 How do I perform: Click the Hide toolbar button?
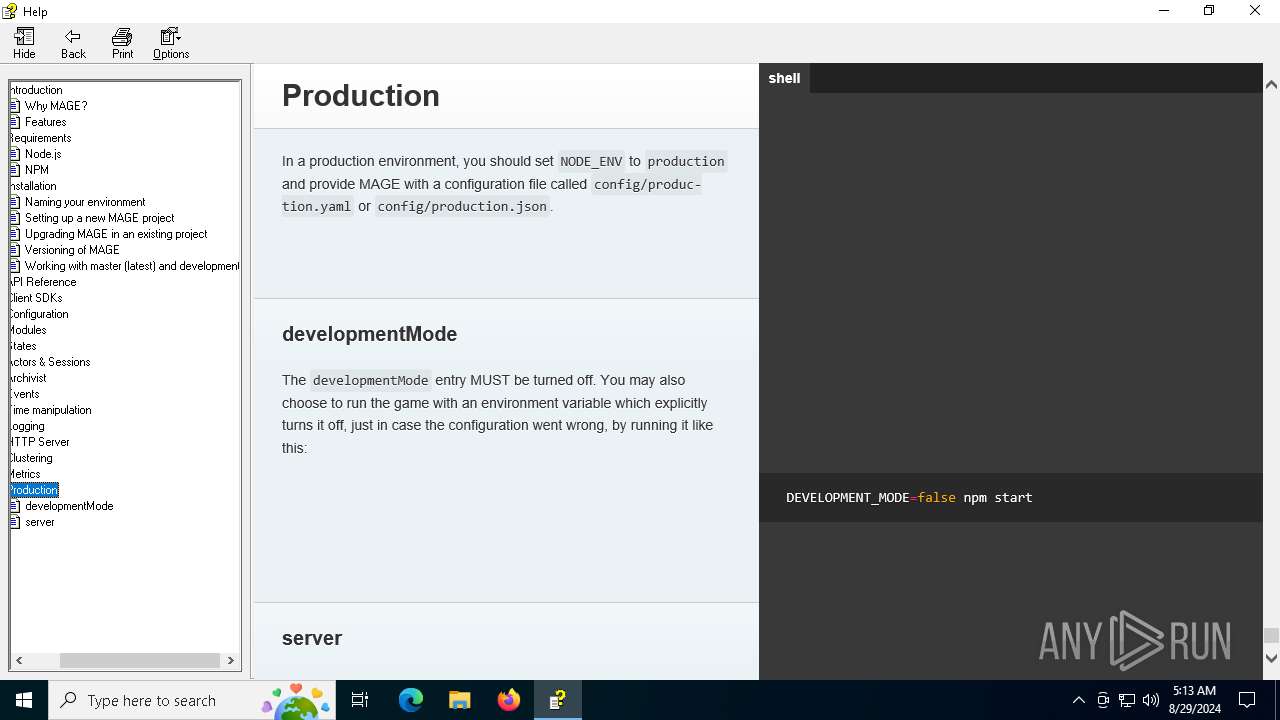(24, 44)
